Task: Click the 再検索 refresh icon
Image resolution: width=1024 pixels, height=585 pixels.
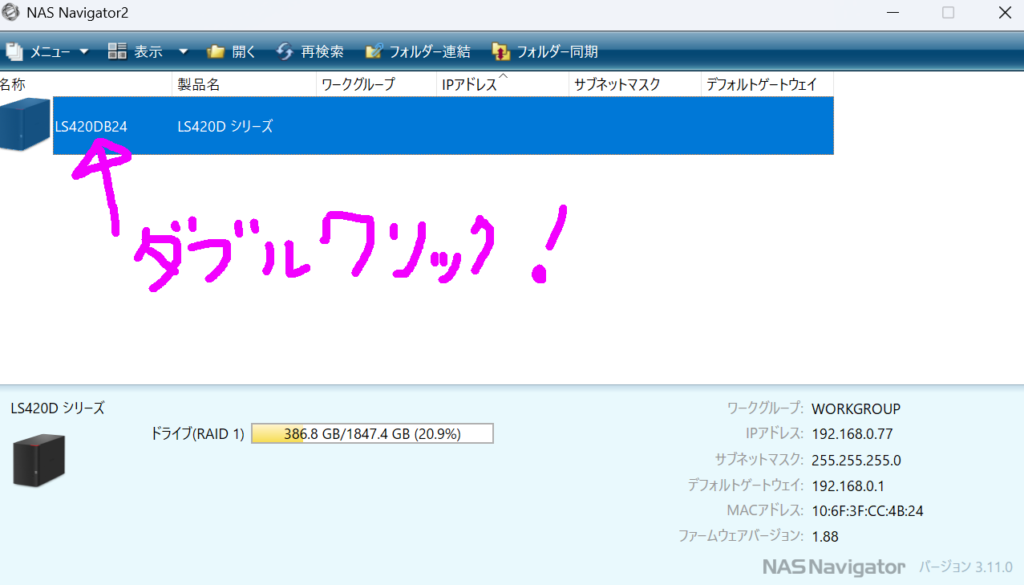Action: (284, 52)
